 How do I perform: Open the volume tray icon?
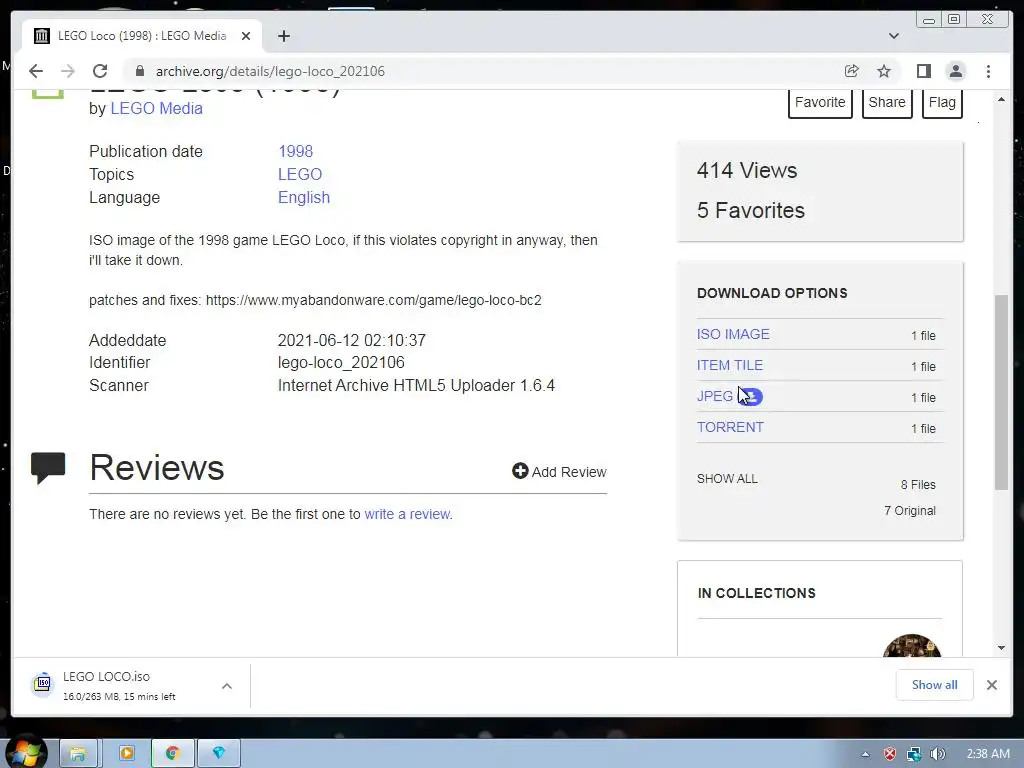point(938,754)
